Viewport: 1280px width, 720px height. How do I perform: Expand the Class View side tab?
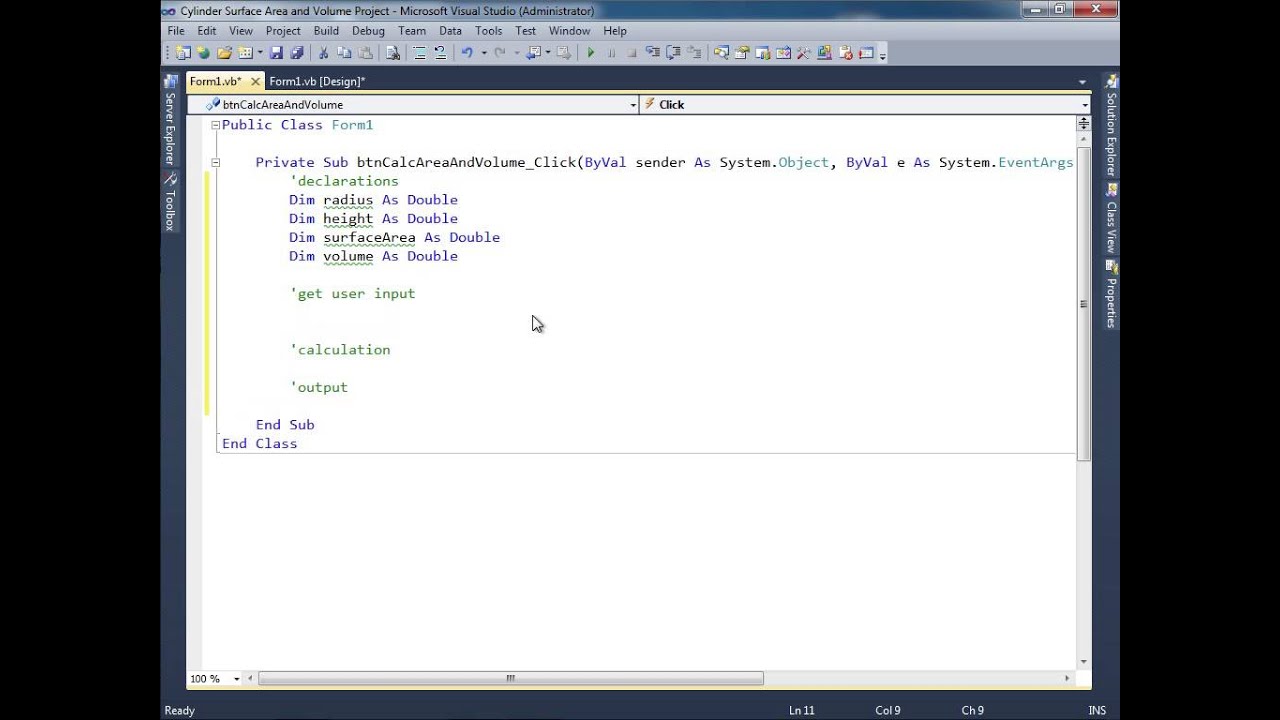tap(1111, 218)
